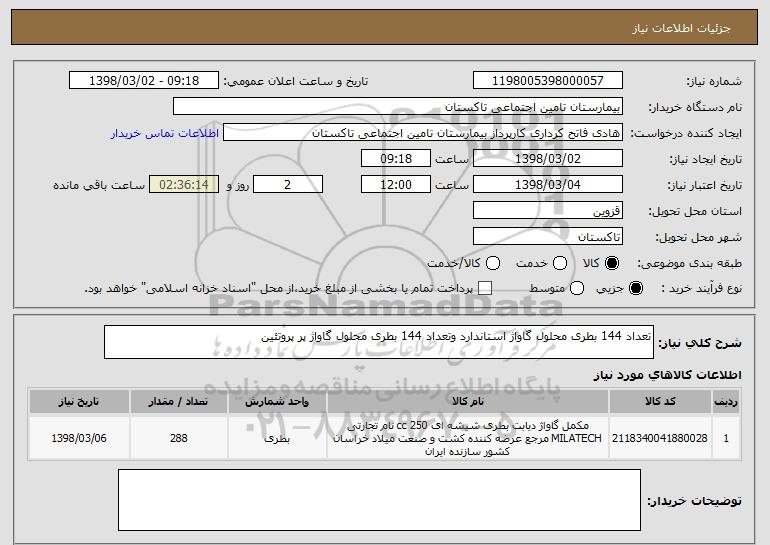
Task: Click the buyer notes text area
Action: tap(379, 500)
